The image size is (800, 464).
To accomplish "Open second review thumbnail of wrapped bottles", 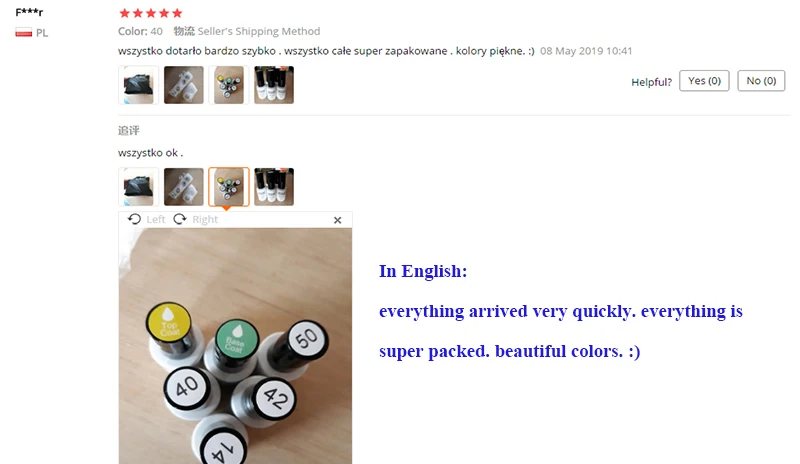I will point(184,85).
